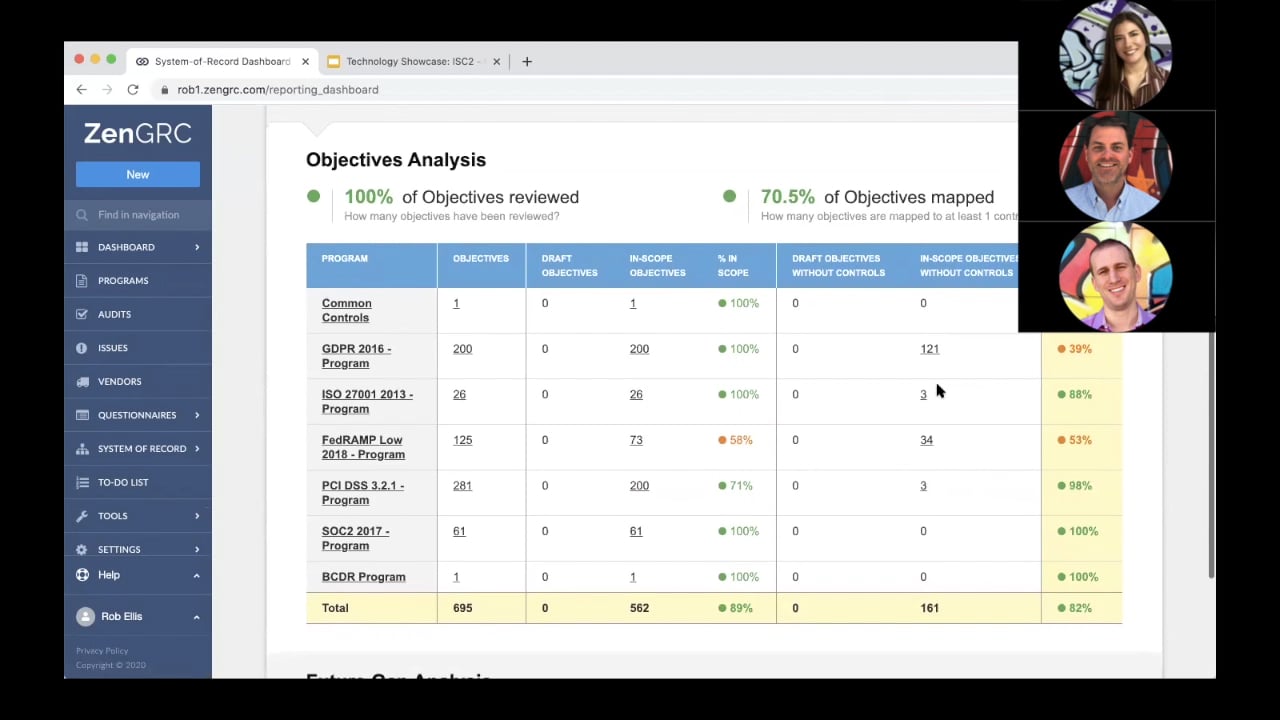Open the To-Do List icon

(x=82, y=482)
